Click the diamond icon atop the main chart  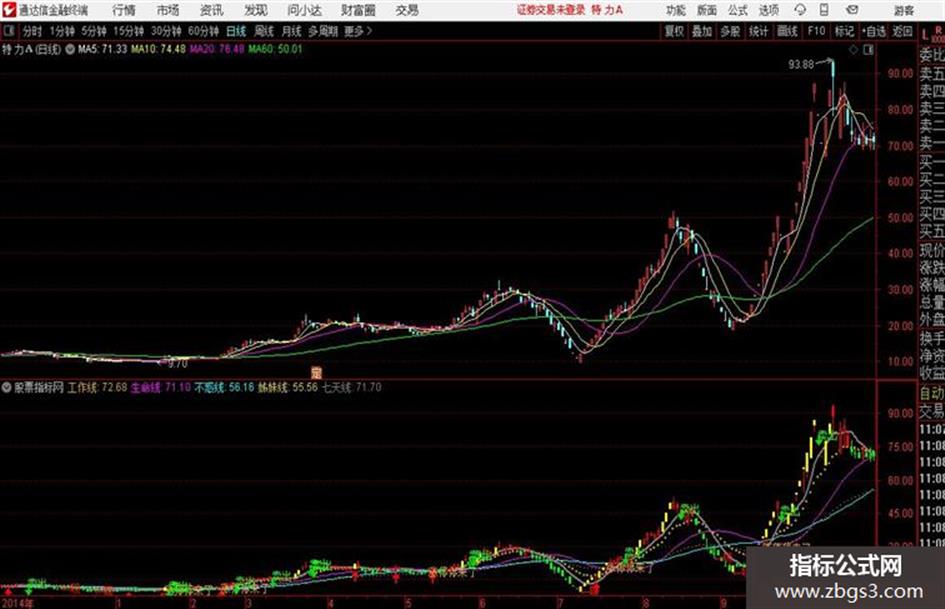pyautogui.click(x=853, y=50)
